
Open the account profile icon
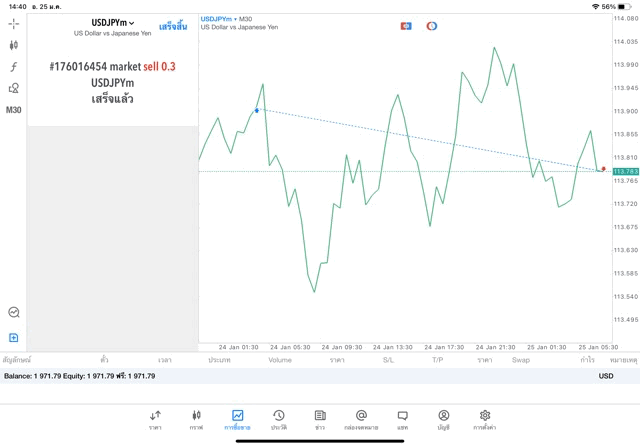[443, 418]
